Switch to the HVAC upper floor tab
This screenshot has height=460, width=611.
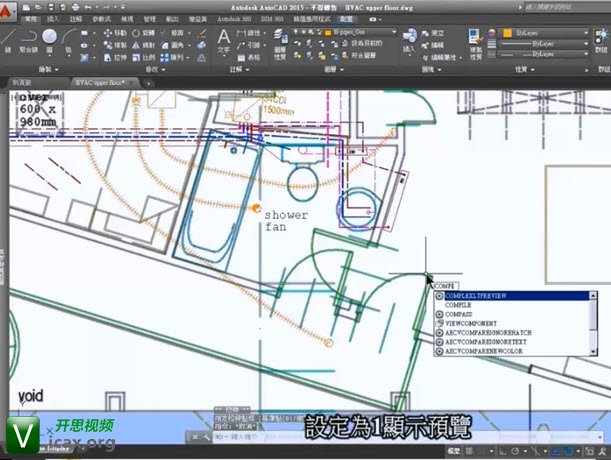tap(100, 82)
